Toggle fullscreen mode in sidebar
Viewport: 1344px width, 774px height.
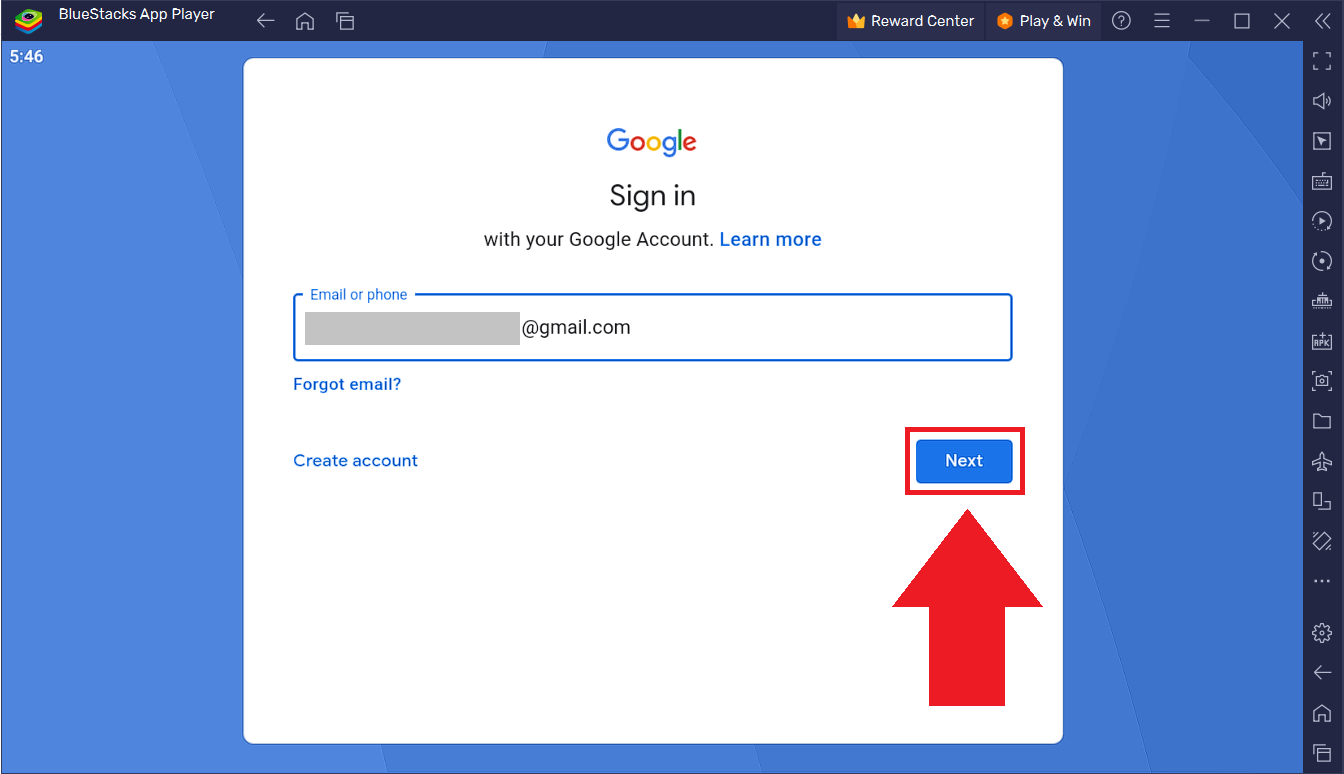(1322, 61)
